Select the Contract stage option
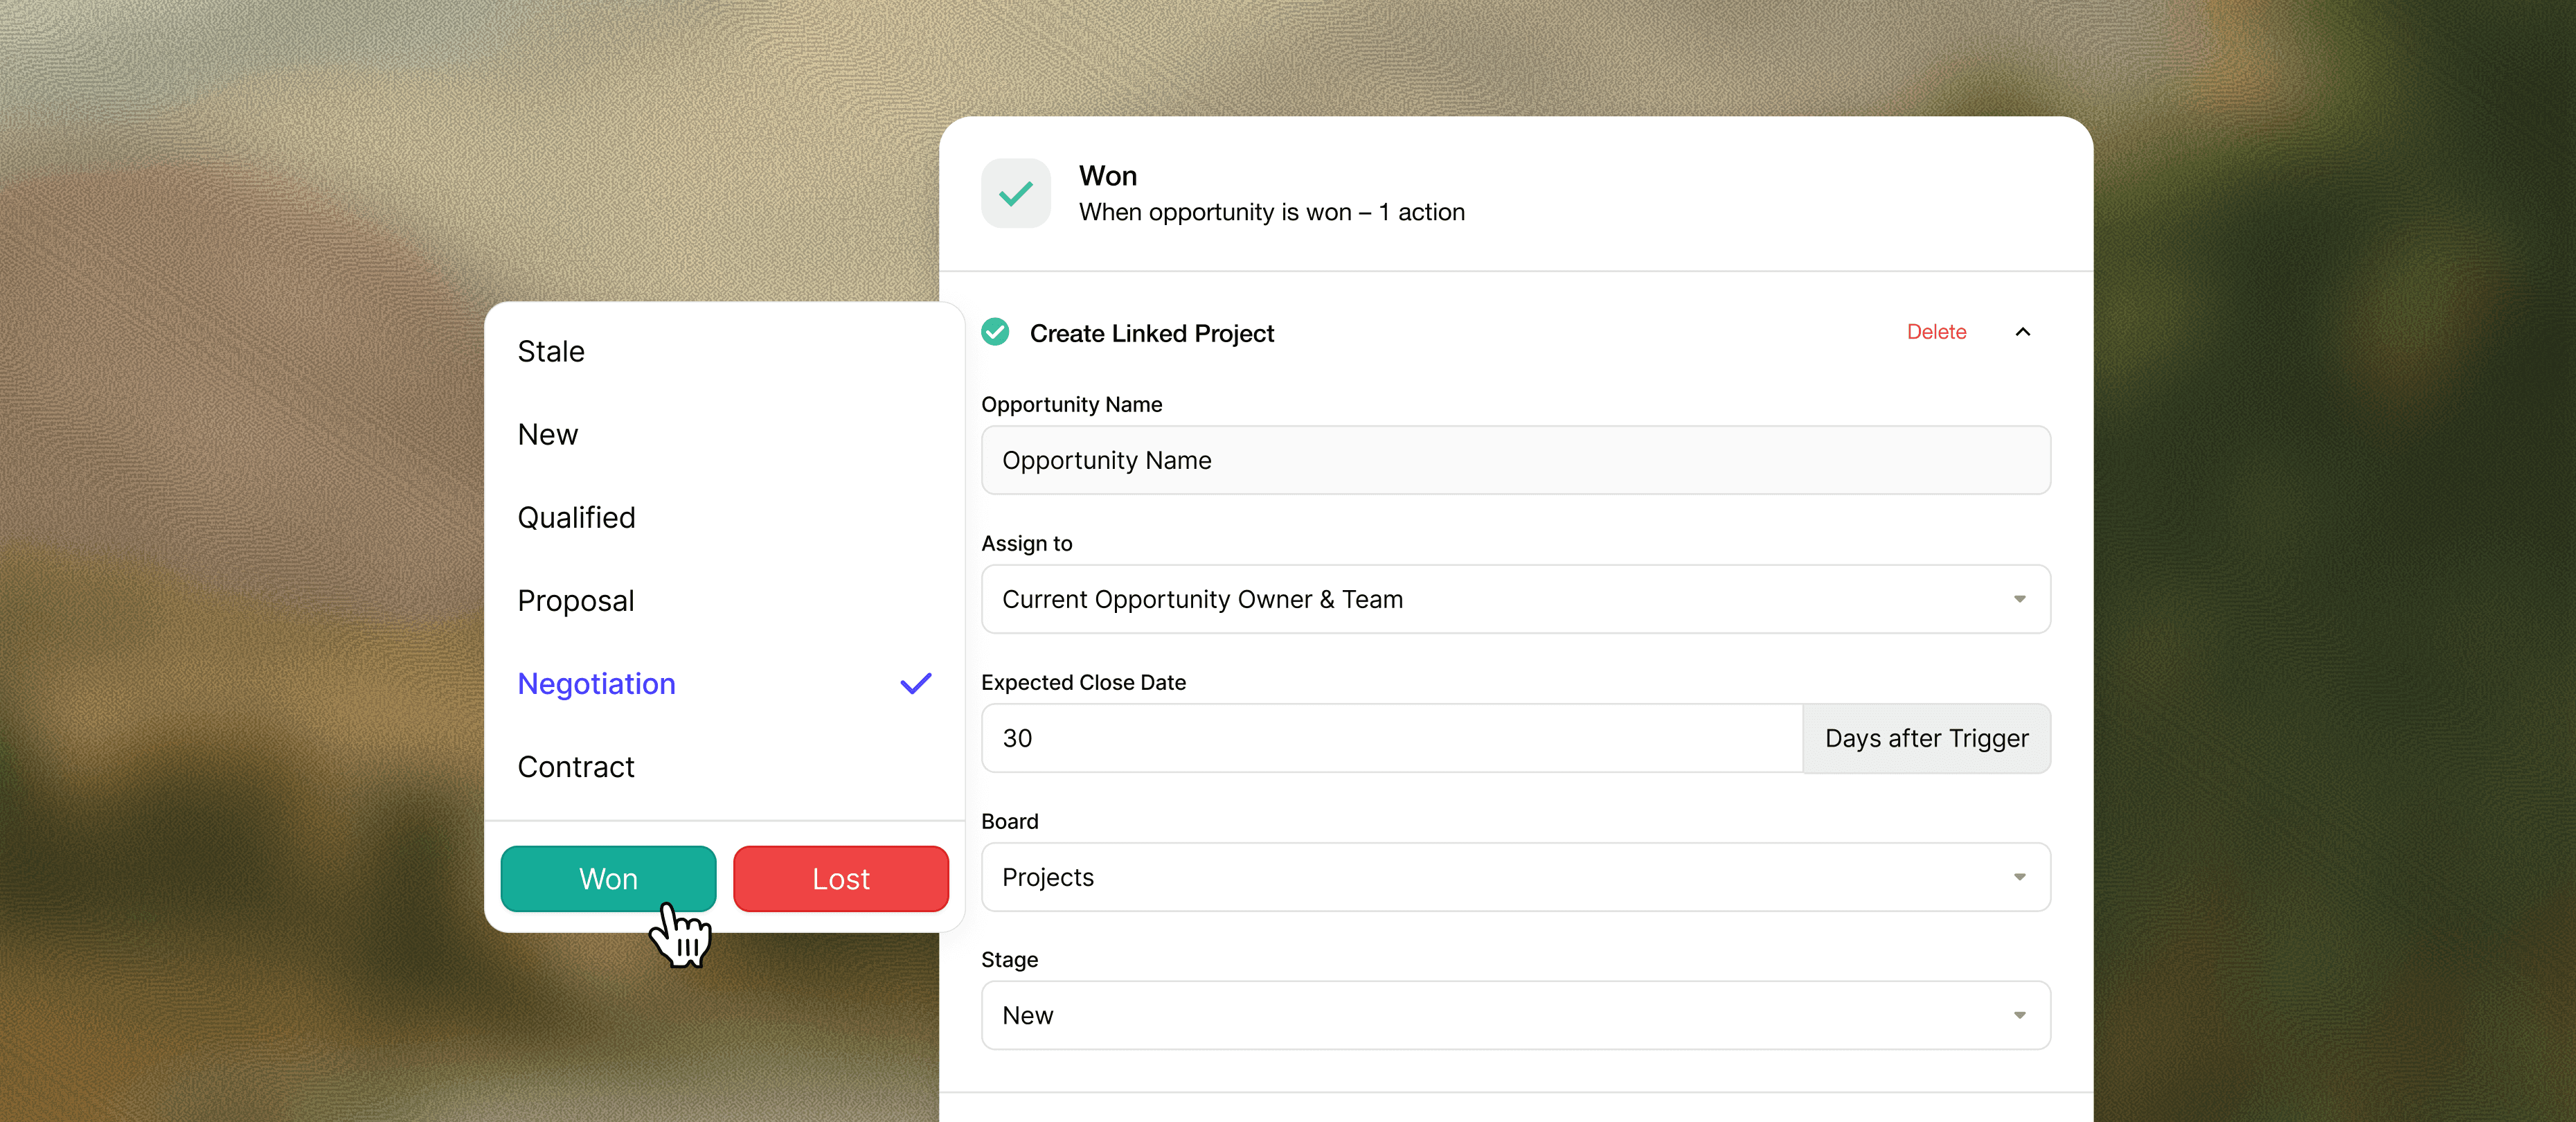This screenshot has height=1122, width=2576. (x=576, y=767)
